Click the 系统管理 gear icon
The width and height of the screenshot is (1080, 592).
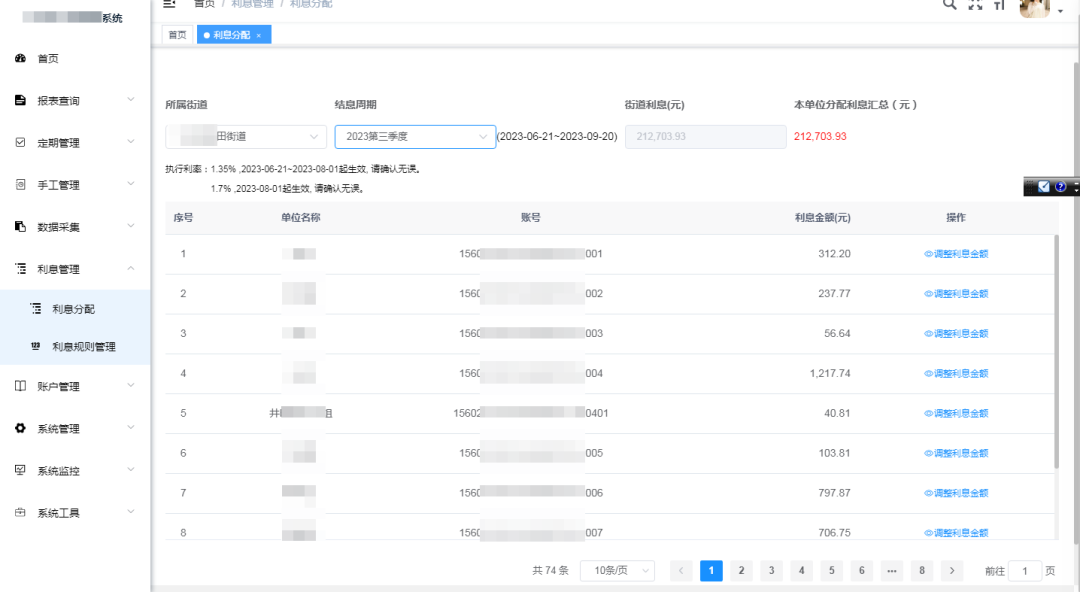(20, 429)
